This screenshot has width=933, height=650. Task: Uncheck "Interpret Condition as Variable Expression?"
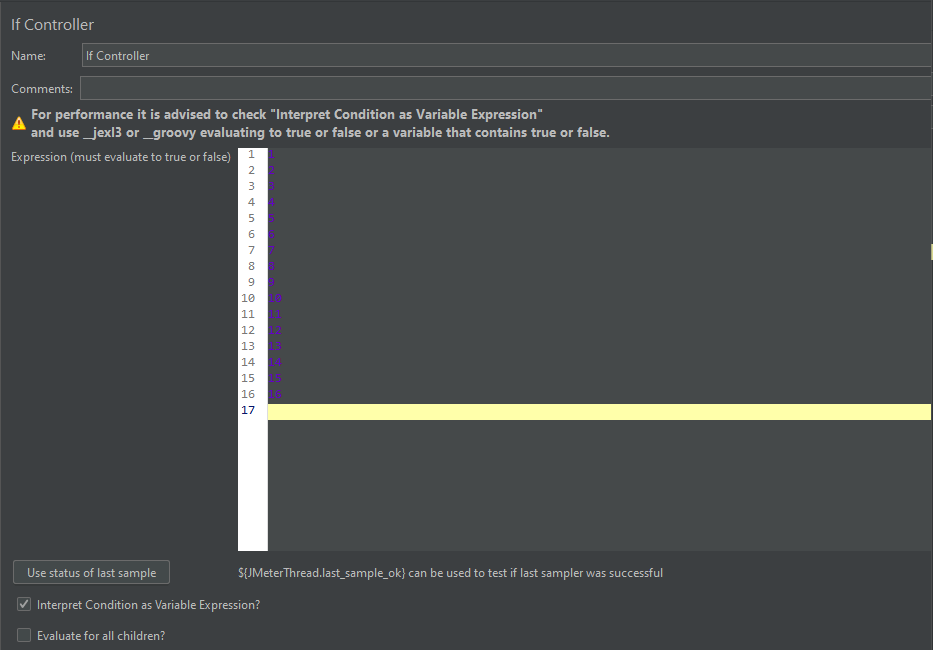pos(24,605)
